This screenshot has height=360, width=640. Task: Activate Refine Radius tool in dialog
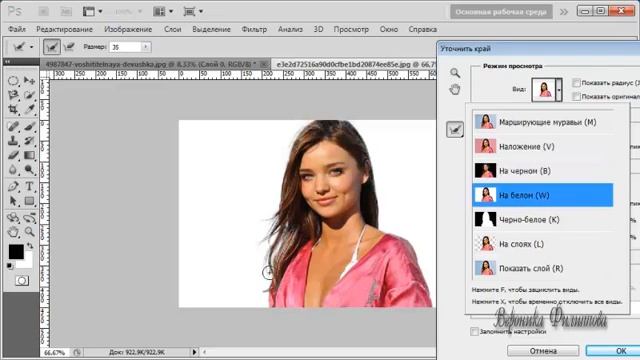pos(455,130)
